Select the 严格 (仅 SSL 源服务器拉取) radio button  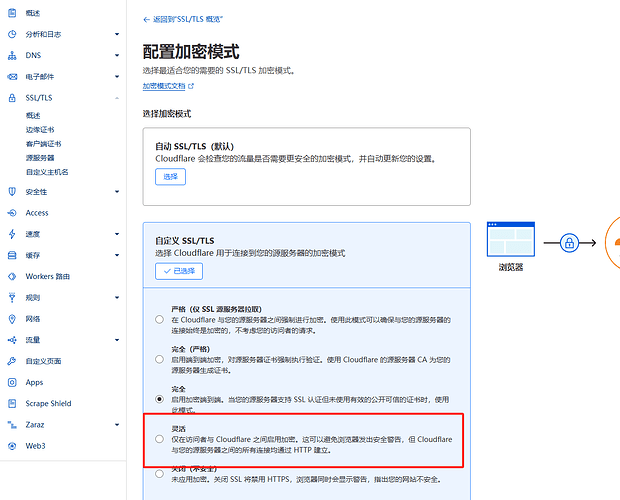pos(159,319)
